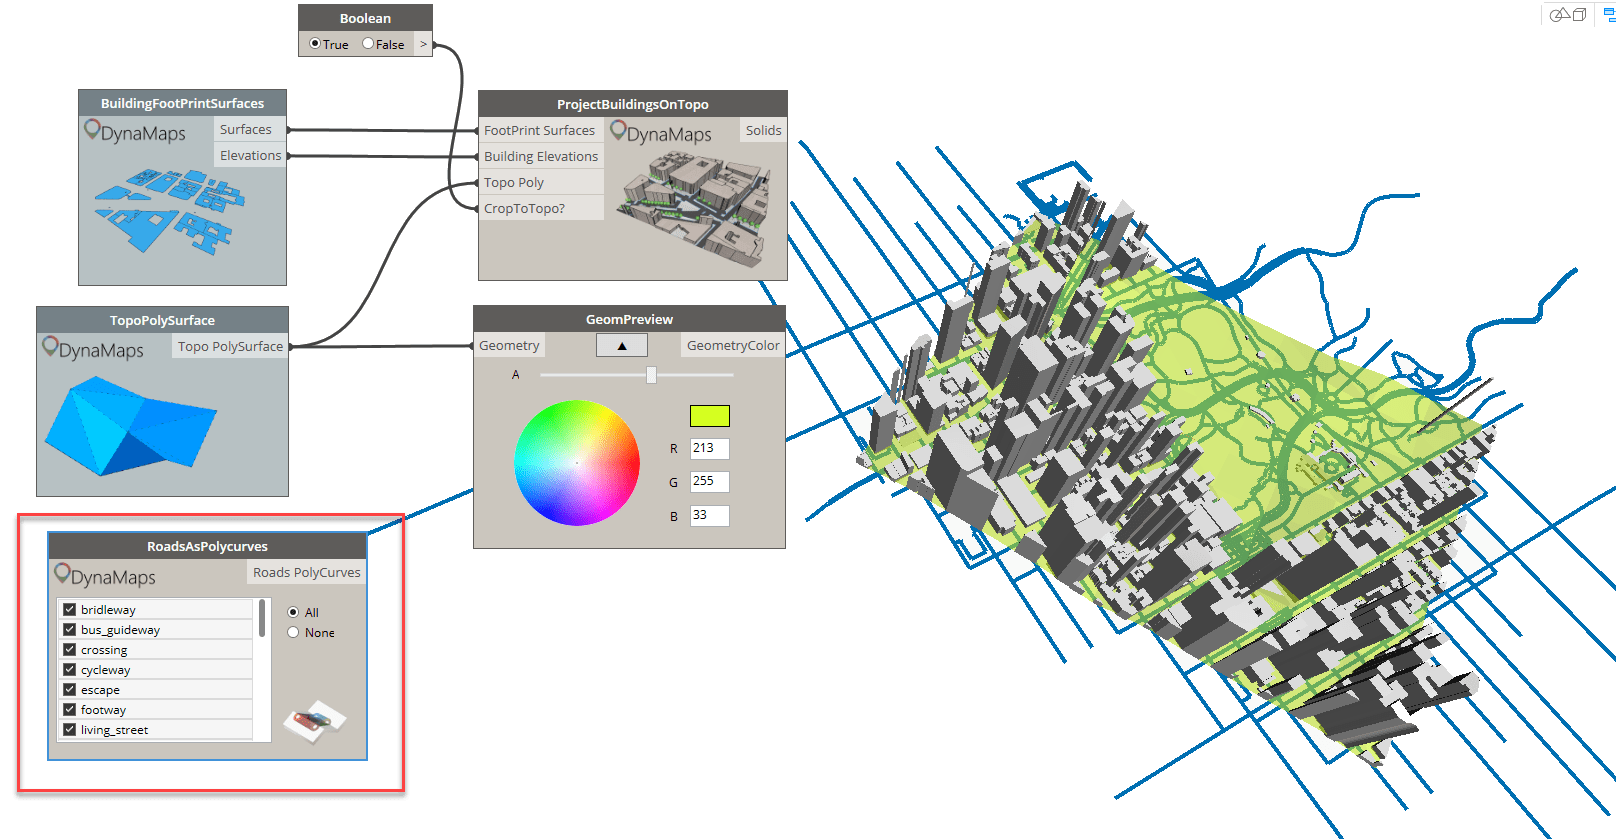Click the DynaMaps logo in BuildingFootPrintSurfaces node
Viewport: 1616px width, 839px height.
[135, 132]
